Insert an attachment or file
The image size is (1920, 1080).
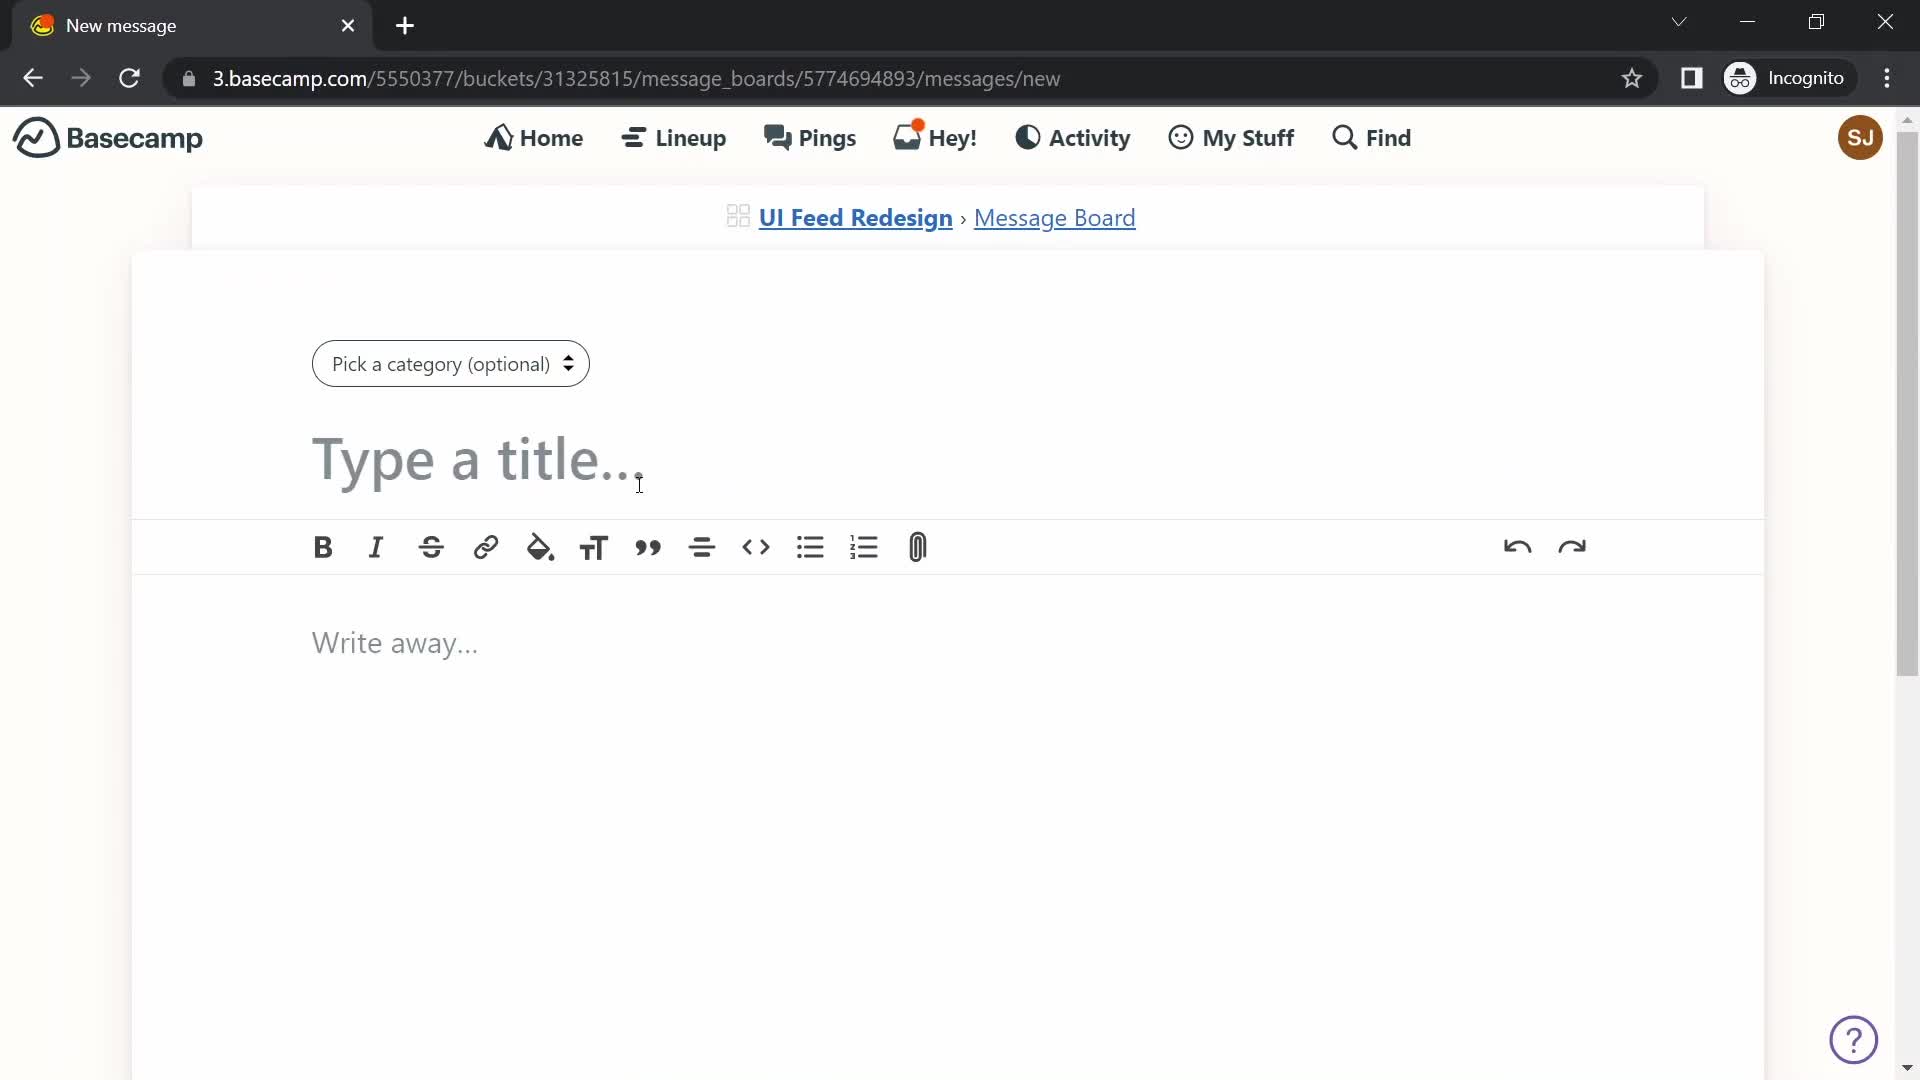pos(919,547)
